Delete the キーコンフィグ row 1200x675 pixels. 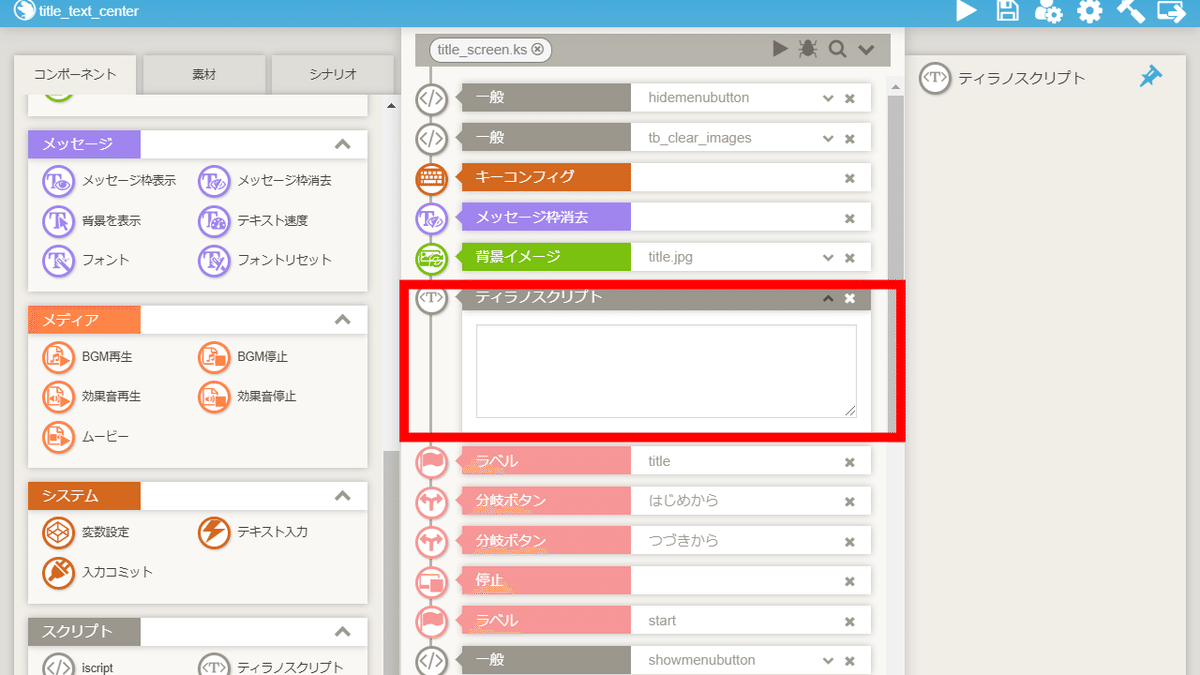pos(850,178)
